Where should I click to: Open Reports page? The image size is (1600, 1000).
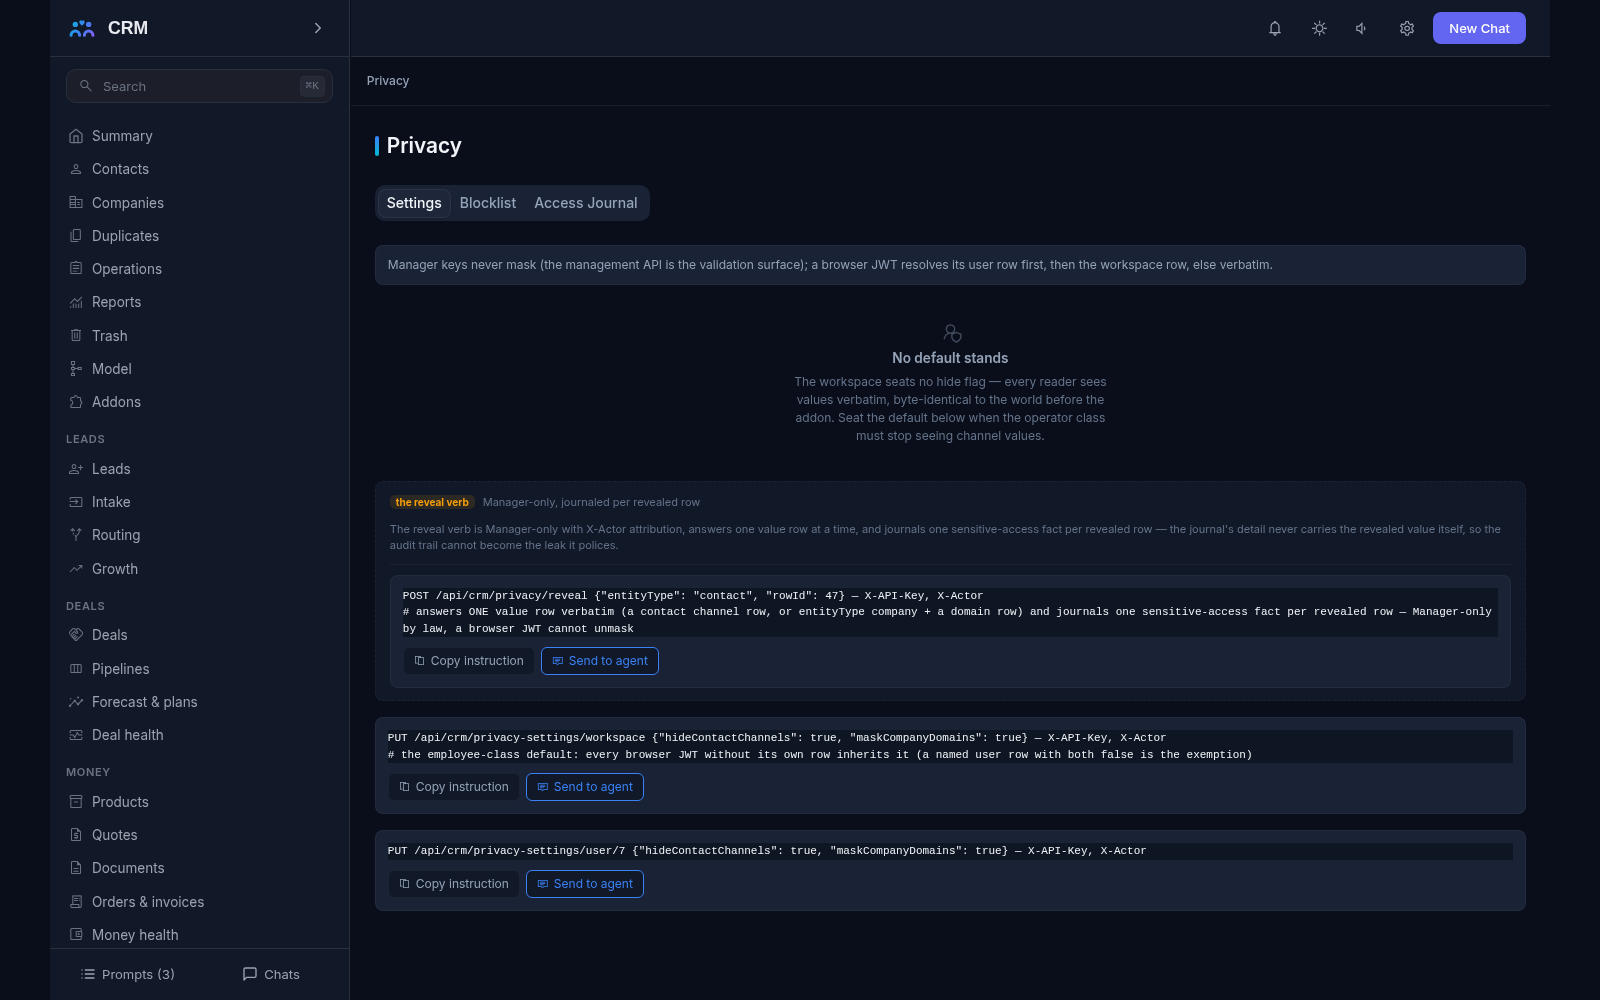pos(199,302)
